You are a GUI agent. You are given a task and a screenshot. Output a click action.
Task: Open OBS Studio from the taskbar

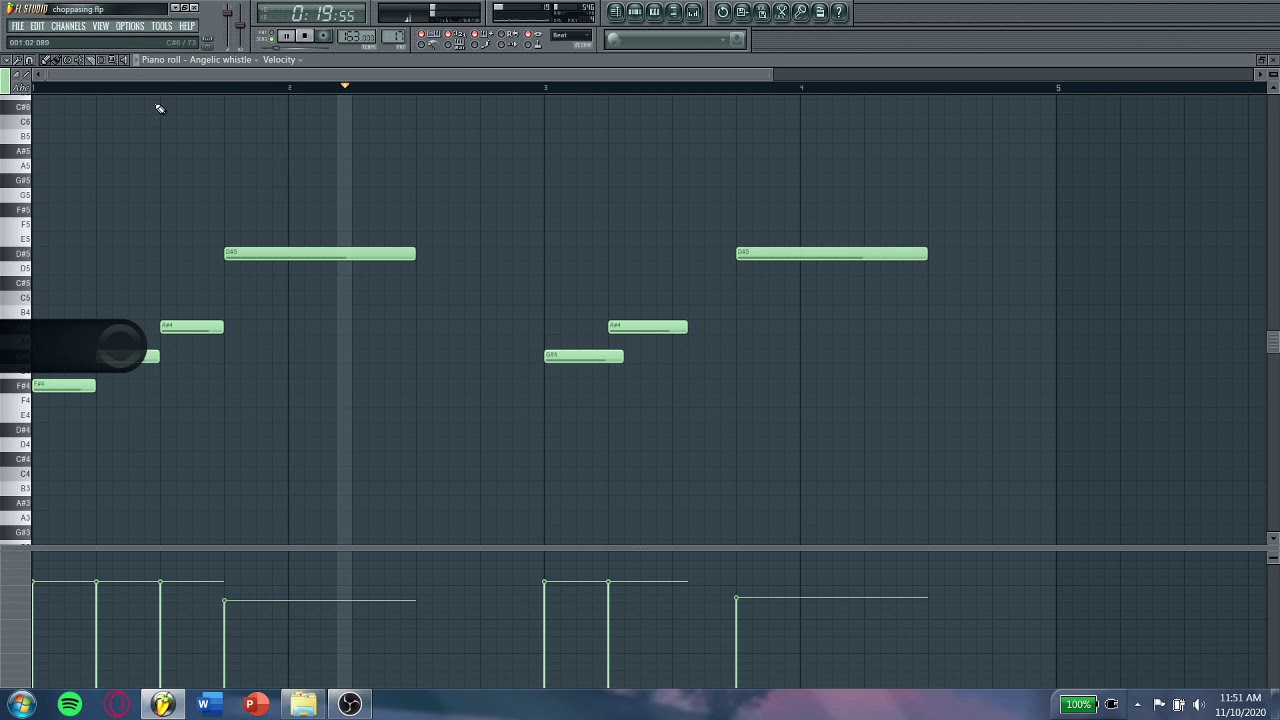click(x=350, y=704)
